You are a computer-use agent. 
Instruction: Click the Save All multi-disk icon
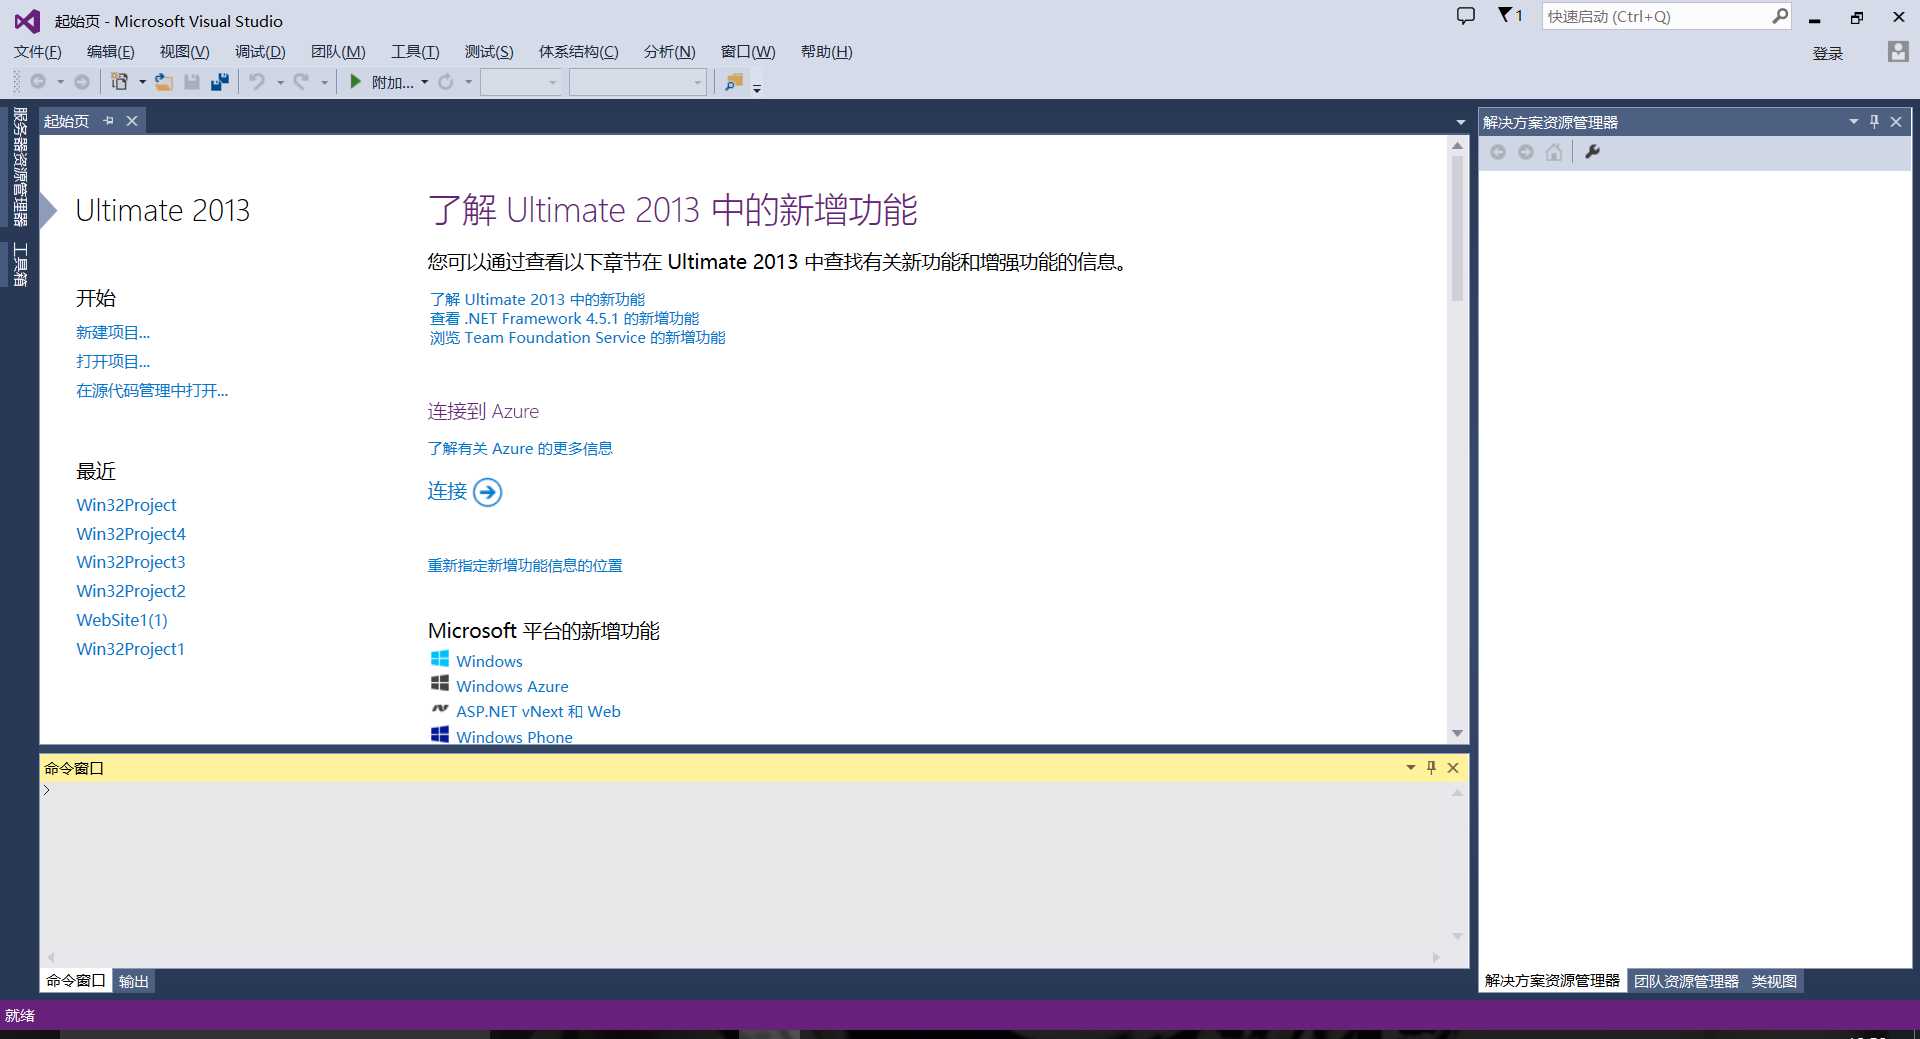pos(220,82)
